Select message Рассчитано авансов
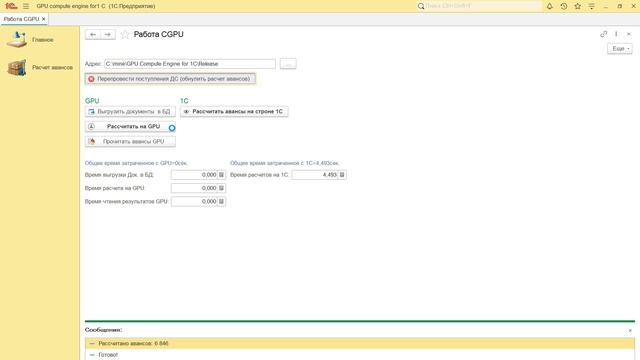The image size is (640, 360). coord(360,343)
